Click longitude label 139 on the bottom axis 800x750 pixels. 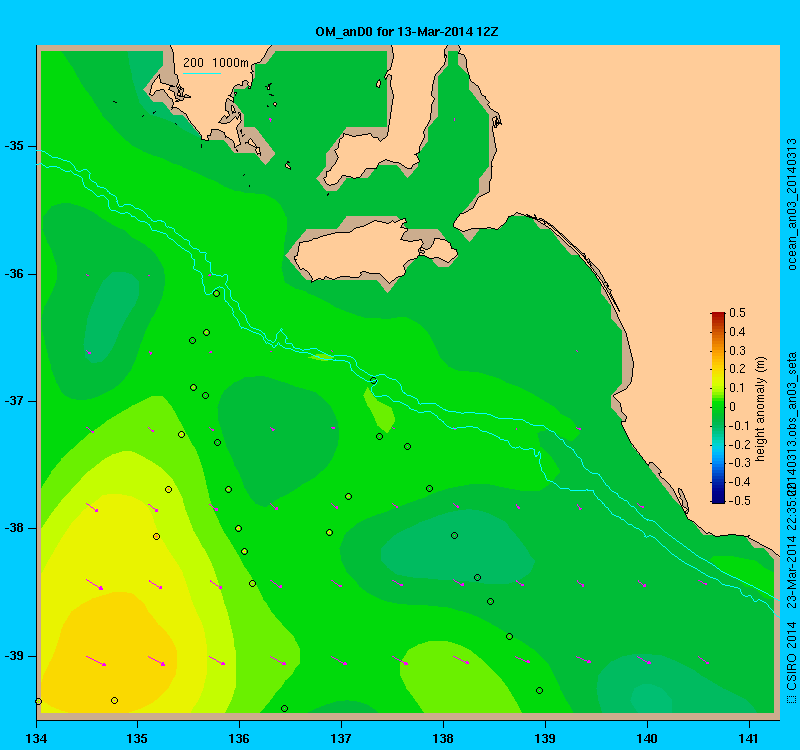tap(545, 739)
